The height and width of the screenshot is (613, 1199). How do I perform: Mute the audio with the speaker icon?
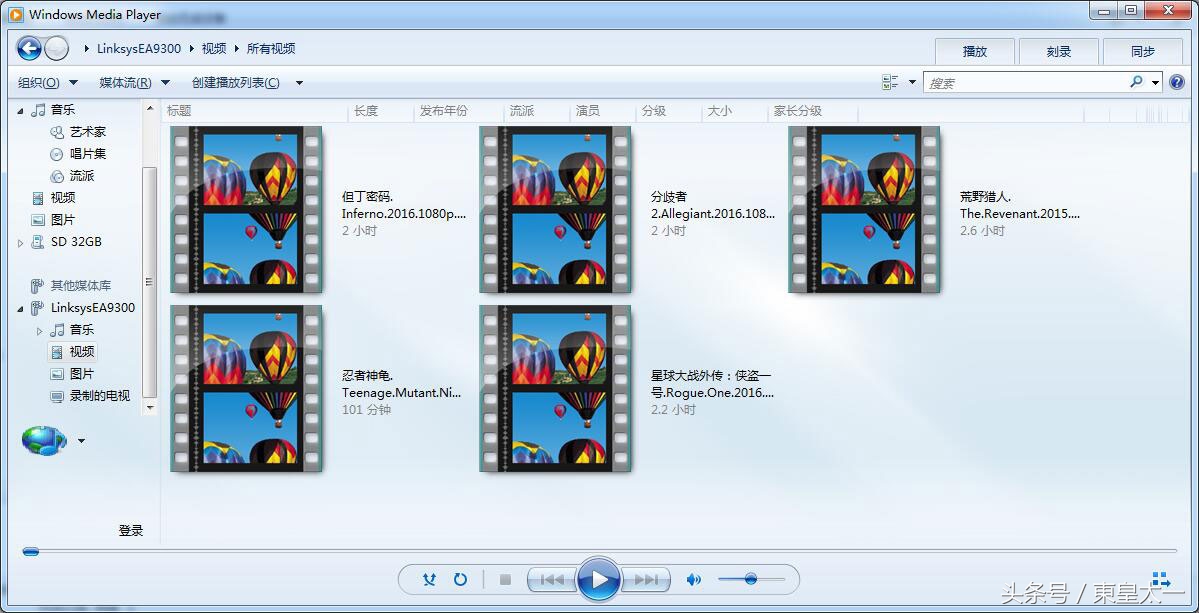coord(694,578)
